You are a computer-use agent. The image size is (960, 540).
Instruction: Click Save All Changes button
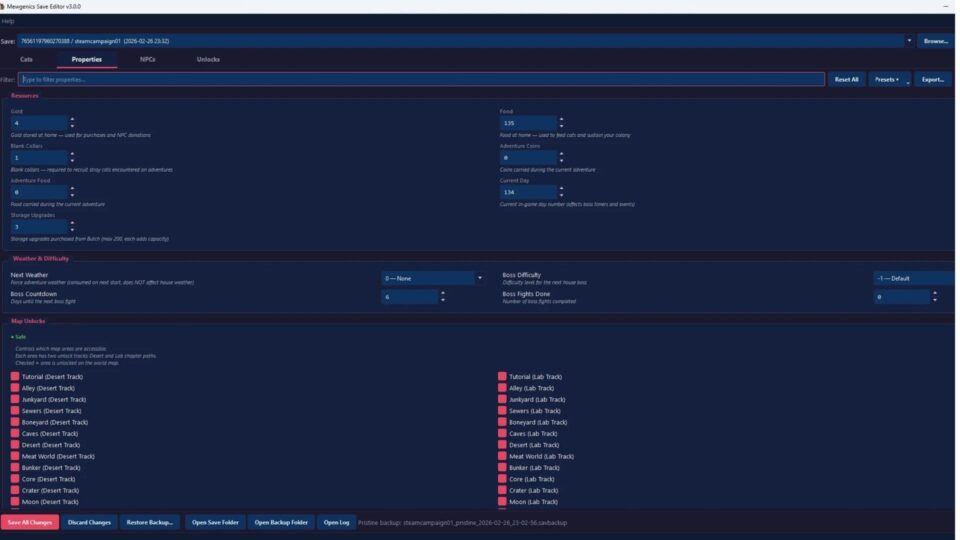click(30, 522)
